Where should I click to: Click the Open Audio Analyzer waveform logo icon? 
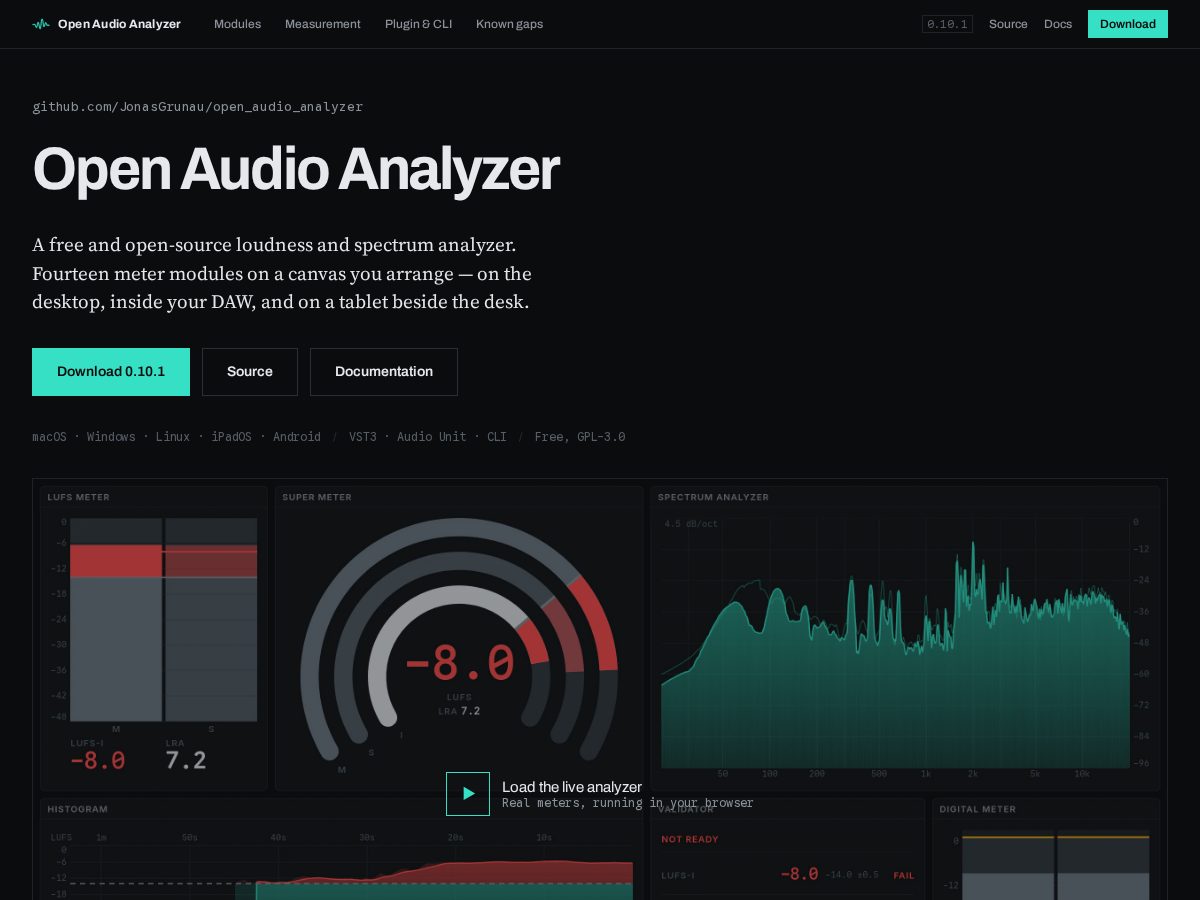41,24
